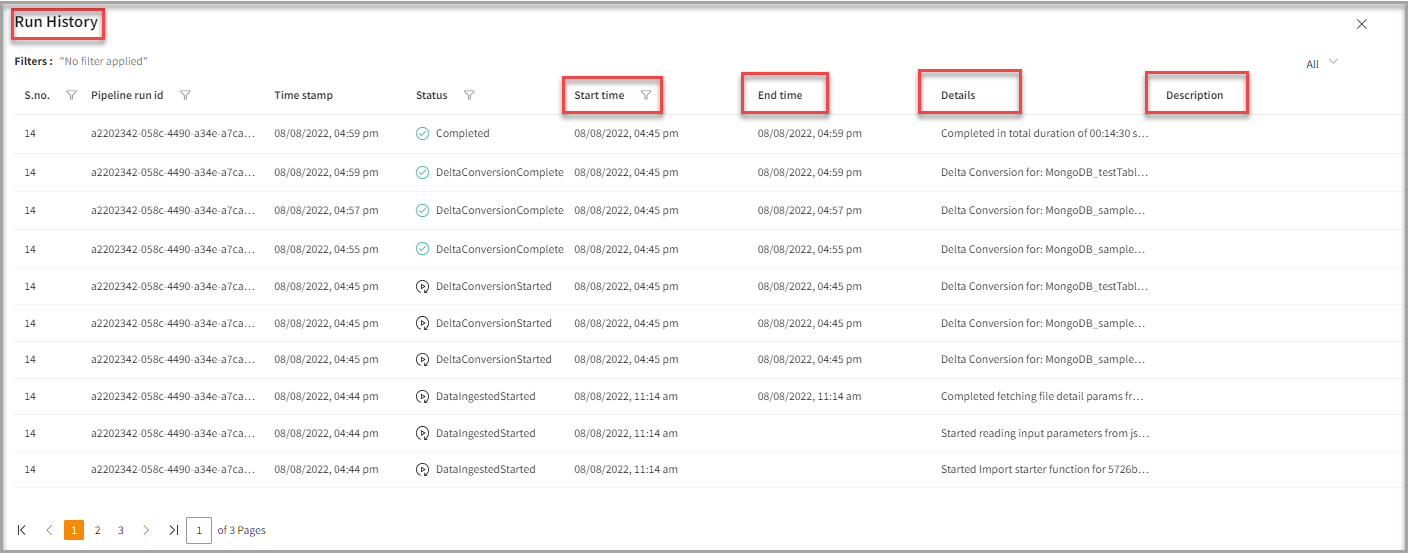The width and height of the screenshot is (1408, 553).
Task: Select page 1 in pagination
Action: 74,530
